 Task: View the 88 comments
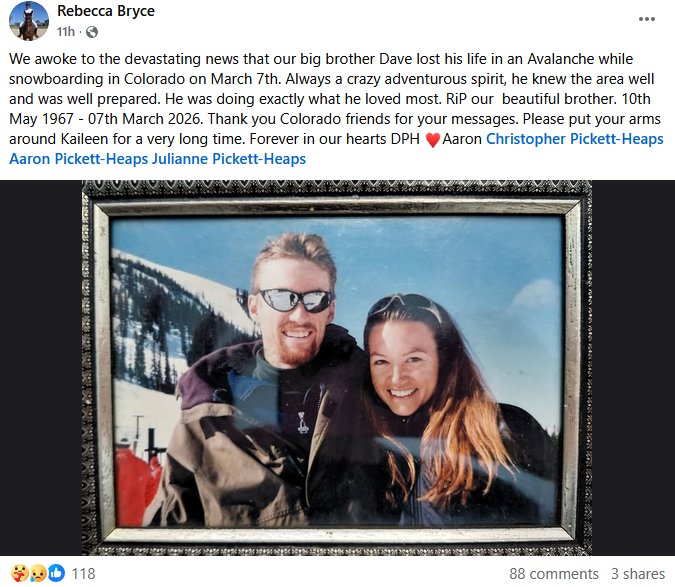pos(554,574)
